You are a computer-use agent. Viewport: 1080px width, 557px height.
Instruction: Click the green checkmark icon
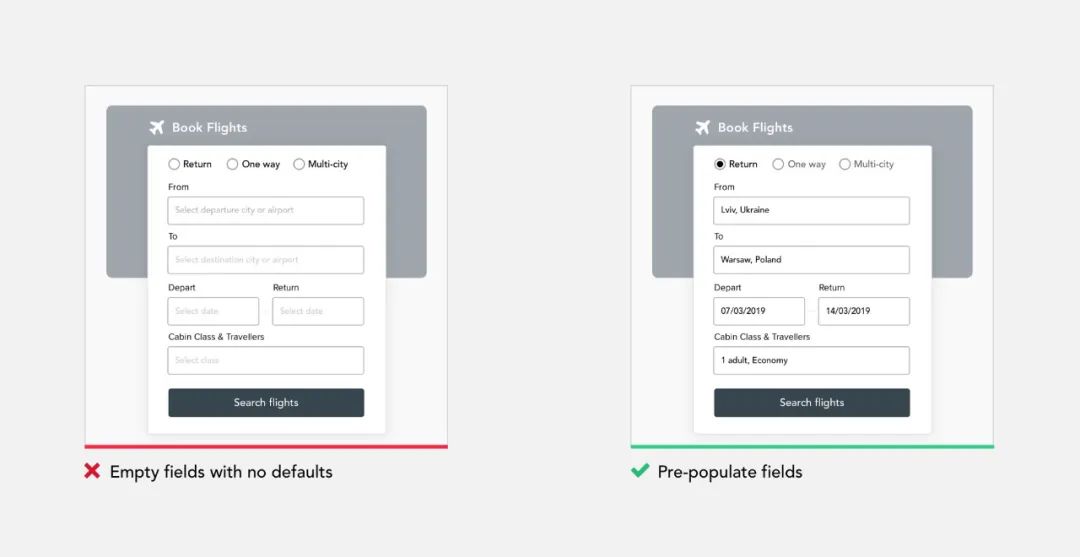click(x=640, y=471)
